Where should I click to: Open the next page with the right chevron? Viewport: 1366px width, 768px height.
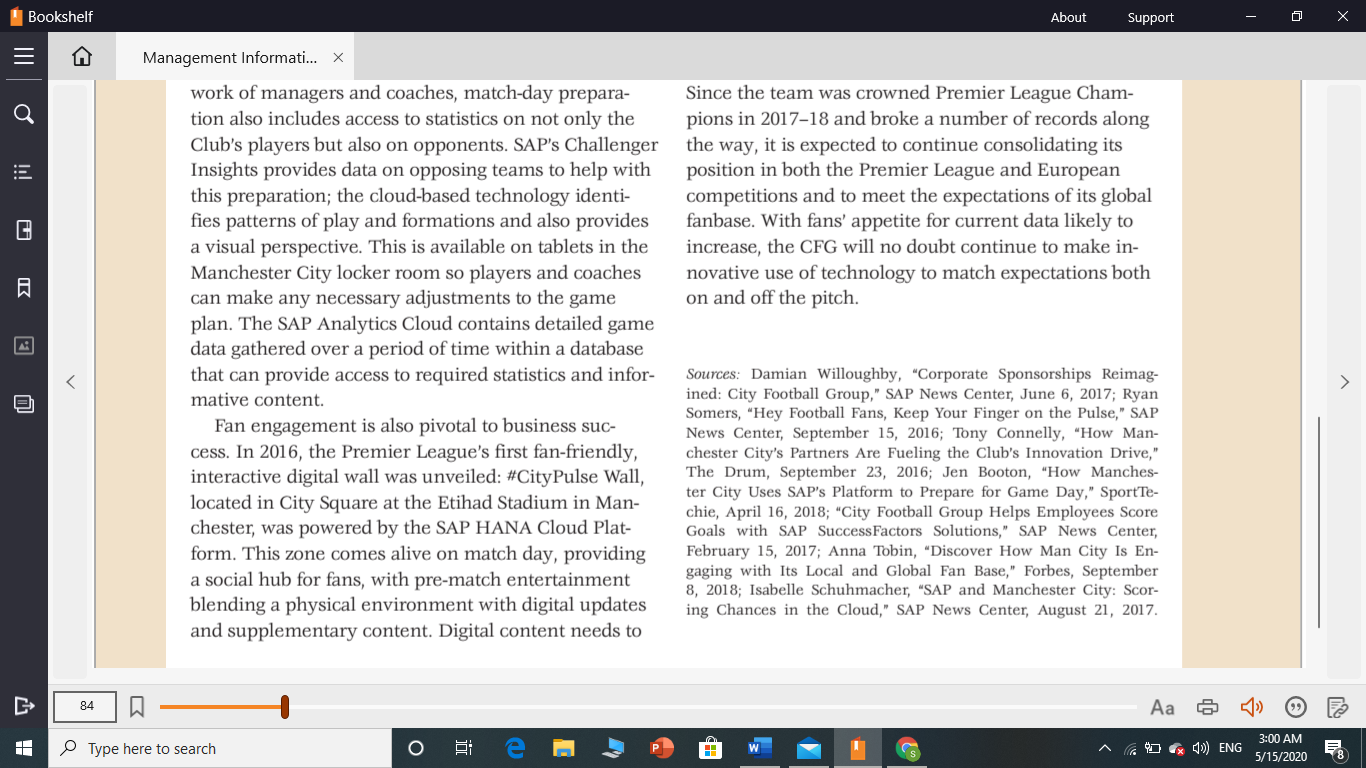pyautogui.click(x=1344, y=381)
